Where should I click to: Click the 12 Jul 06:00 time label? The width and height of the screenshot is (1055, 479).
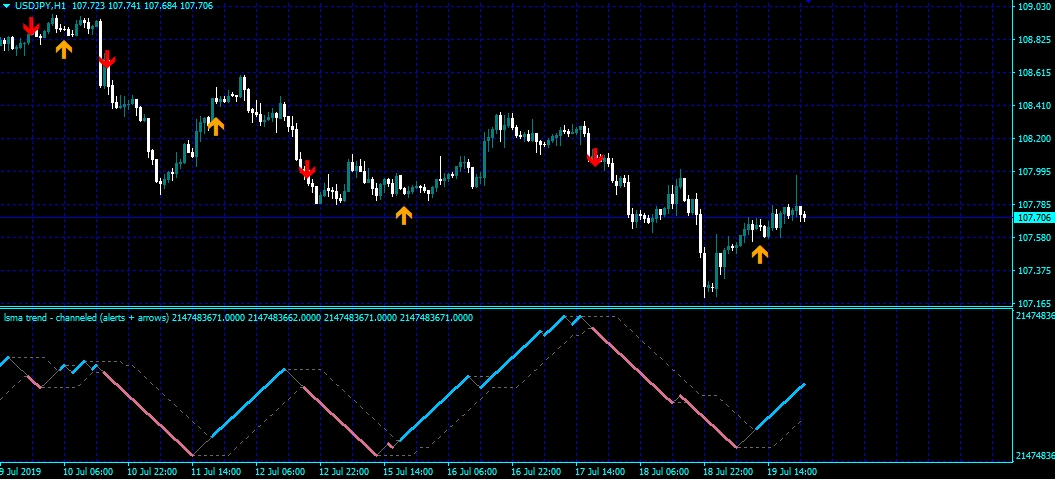(280, 472)
